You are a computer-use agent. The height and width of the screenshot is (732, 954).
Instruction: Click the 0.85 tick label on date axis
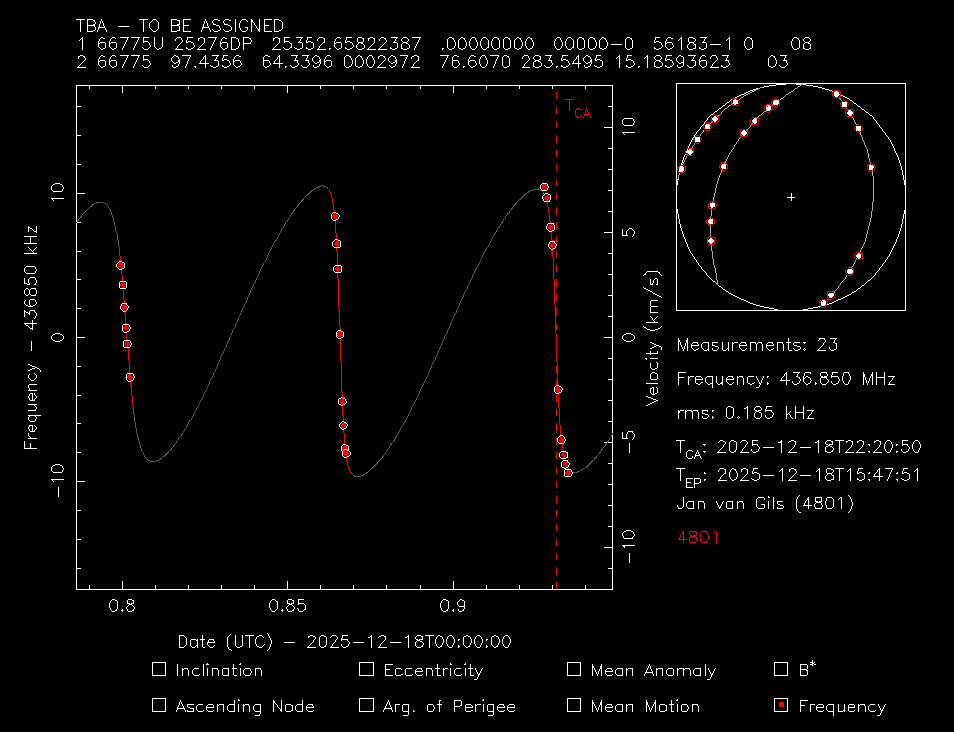click(287, 606)
